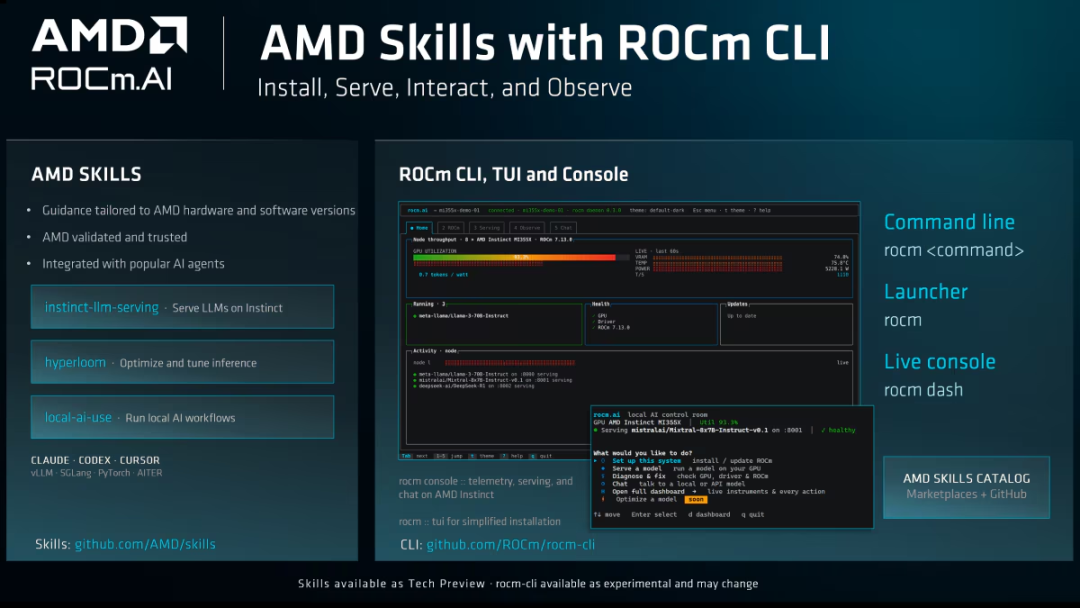Click the selection arrow before "Set up this system"
This screenshot has height=608, width=1080.
596,461
